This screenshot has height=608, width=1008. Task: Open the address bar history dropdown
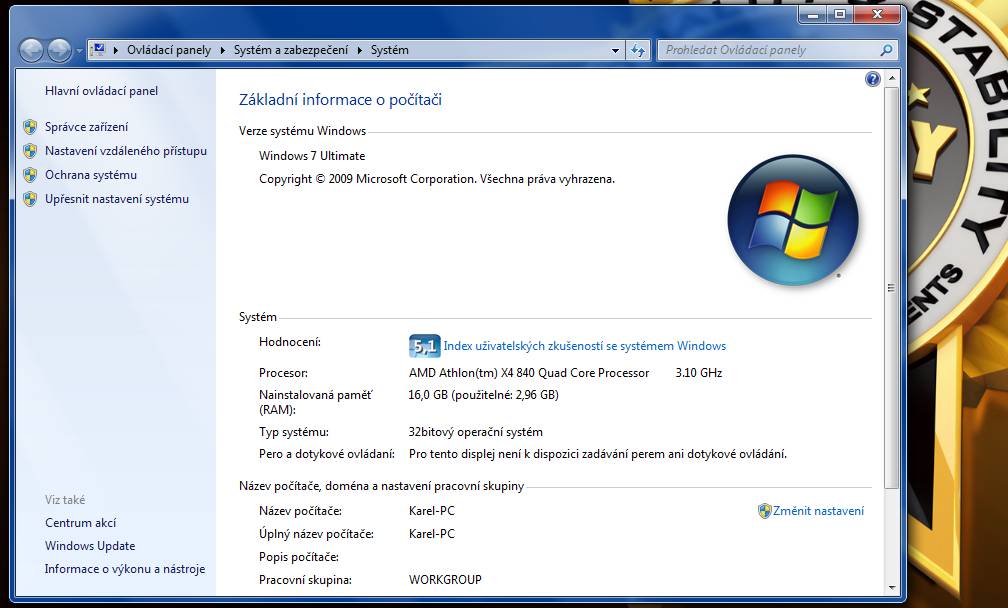click(x=615, y=50)
